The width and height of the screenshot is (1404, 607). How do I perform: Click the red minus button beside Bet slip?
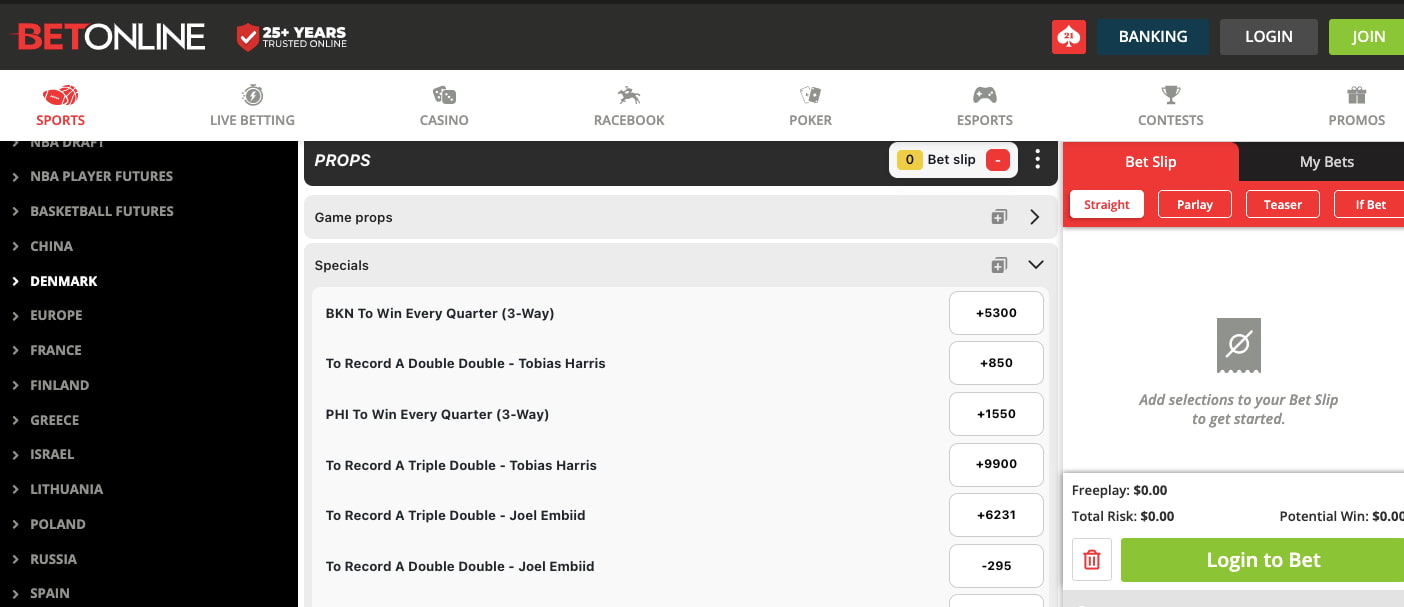click(x=997, y=160)
